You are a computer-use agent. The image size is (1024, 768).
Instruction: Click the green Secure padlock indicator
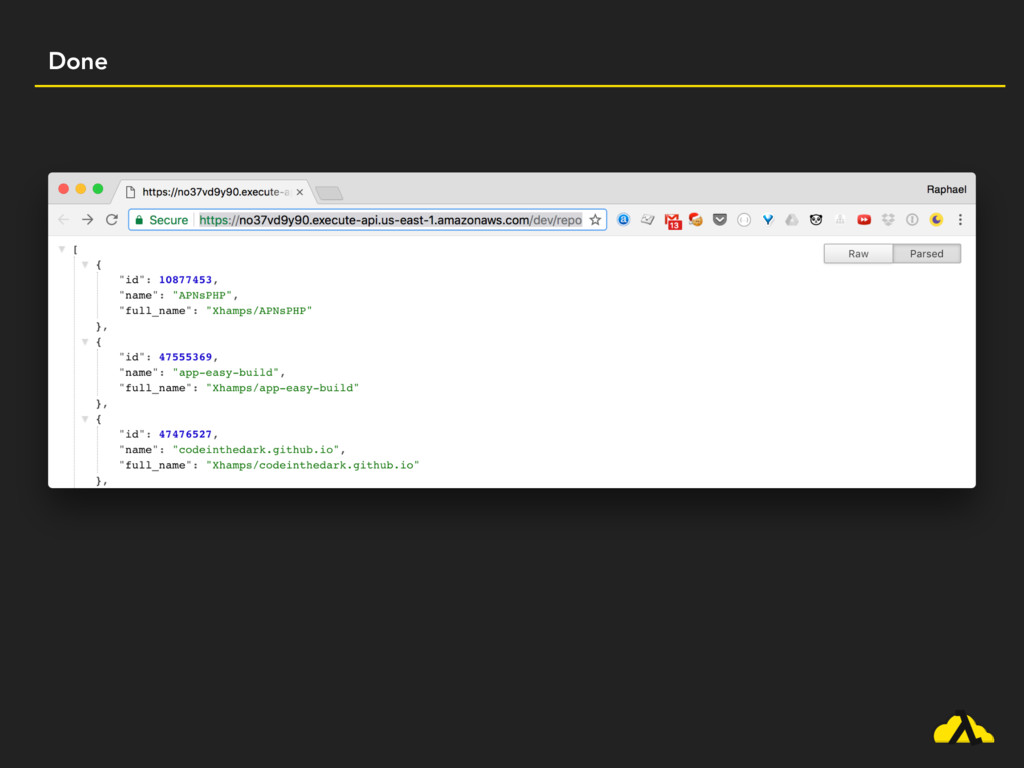tap(161, 220)
